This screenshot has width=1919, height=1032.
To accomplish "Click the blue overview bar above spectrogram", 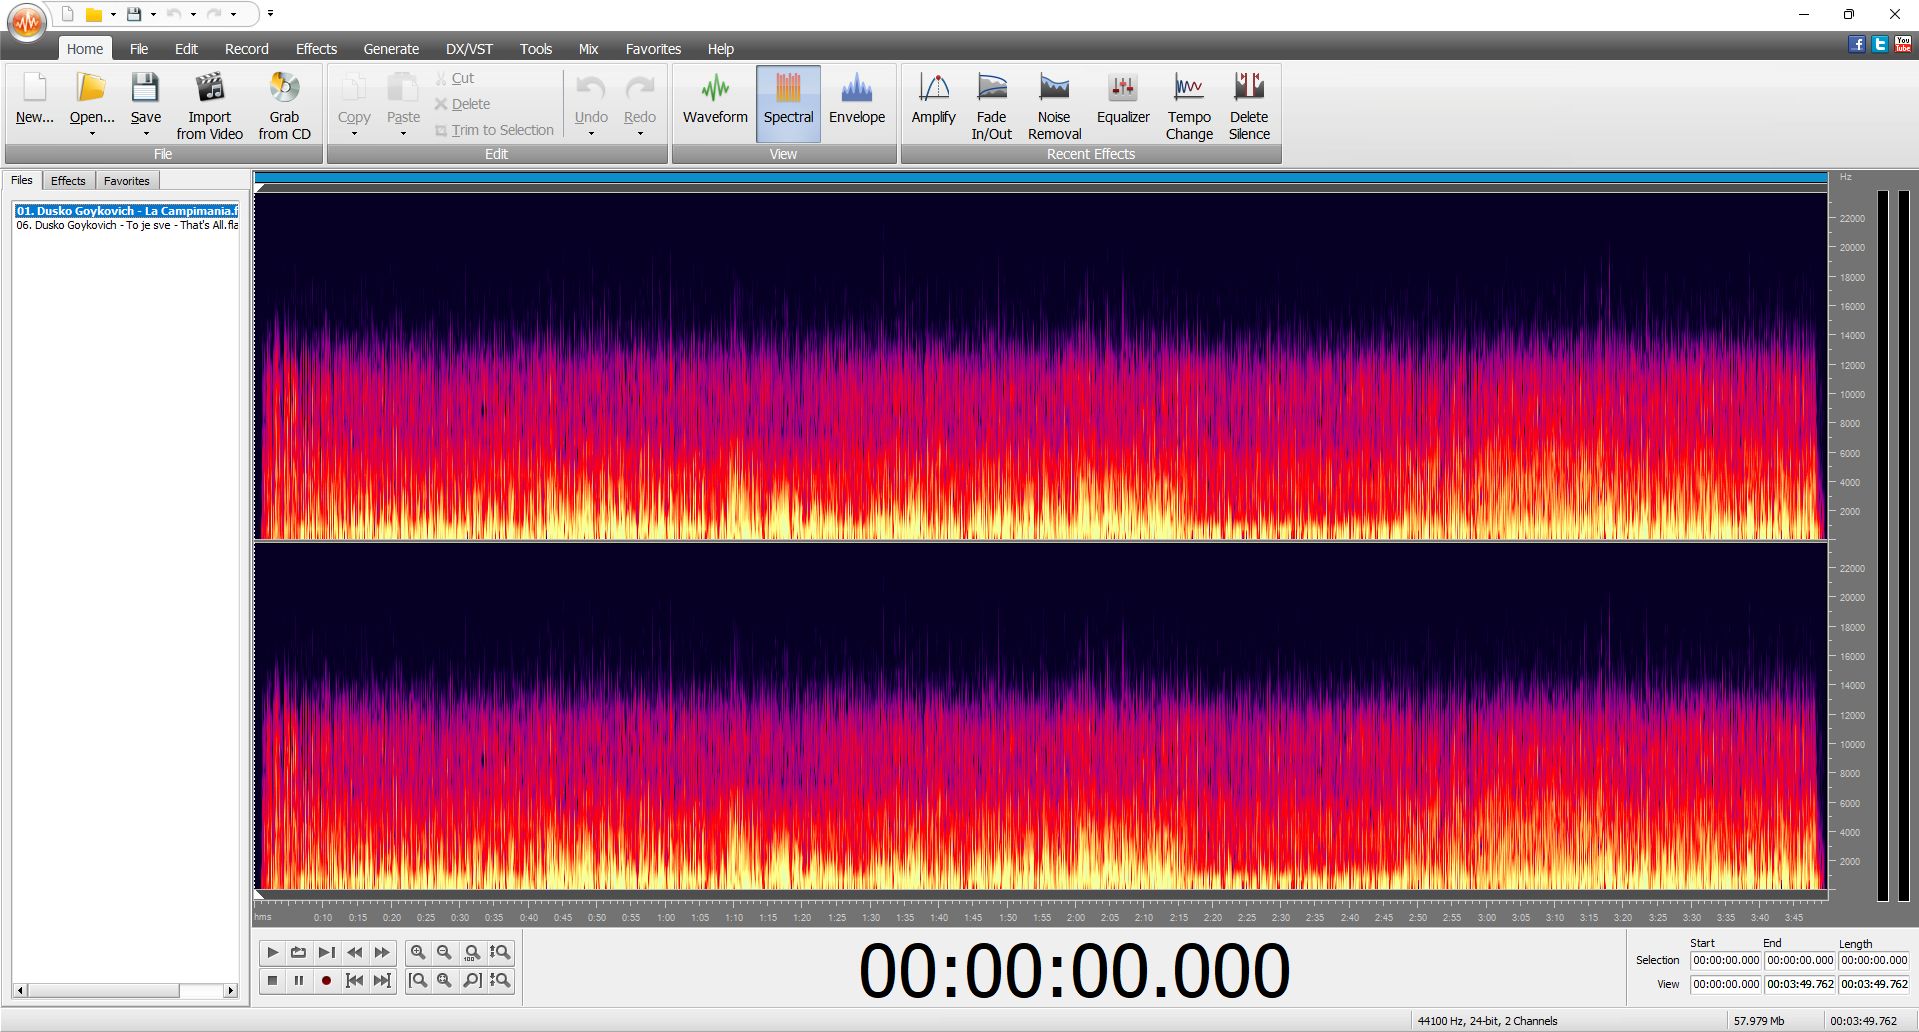I will (1041, 178).
